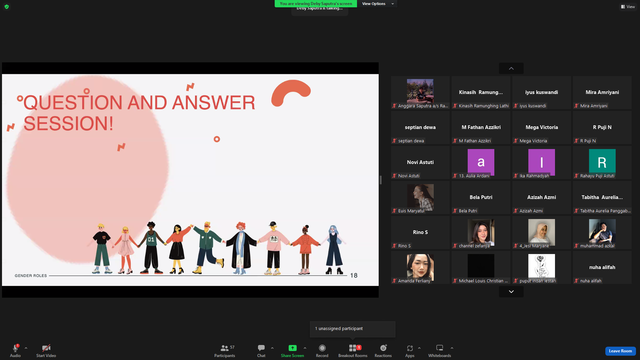The height and width of the screenshot is (360, 640).
Task: Select nuha alifah's participant tile
Action: click(602, 268)
